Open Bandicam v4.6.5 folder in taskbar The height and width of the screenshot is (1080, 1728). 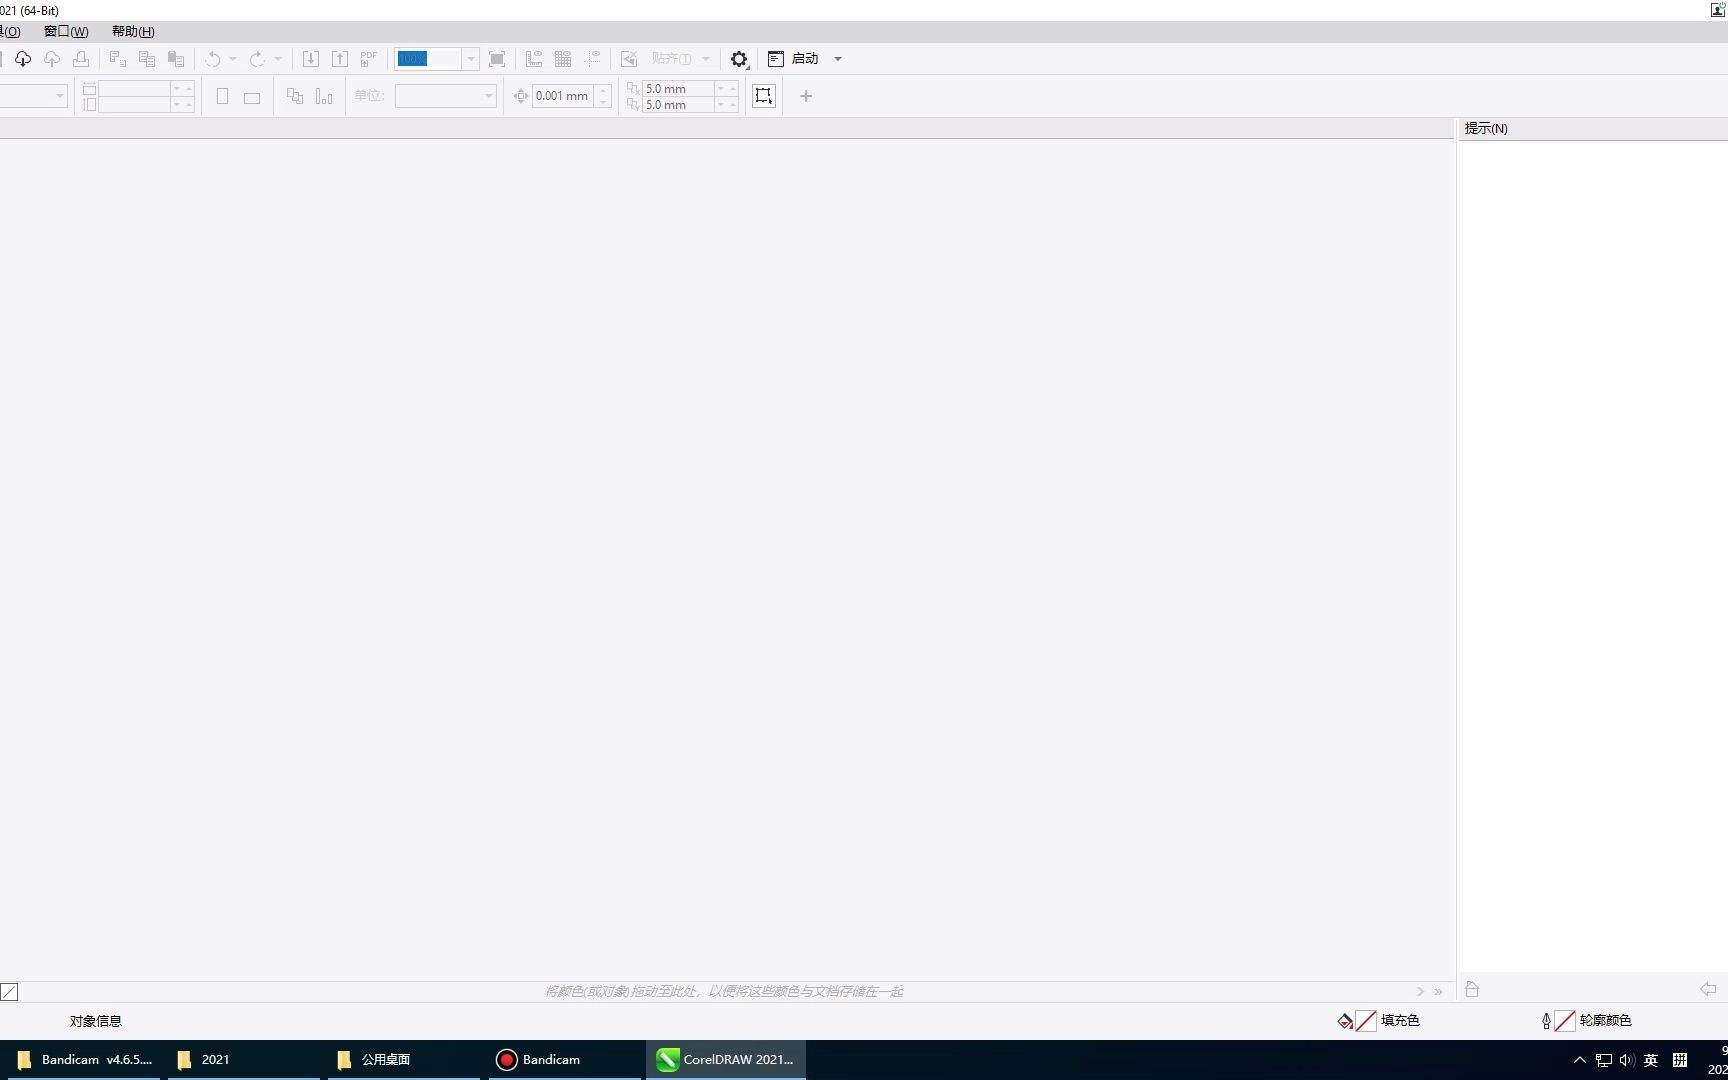click(83, 1060)
